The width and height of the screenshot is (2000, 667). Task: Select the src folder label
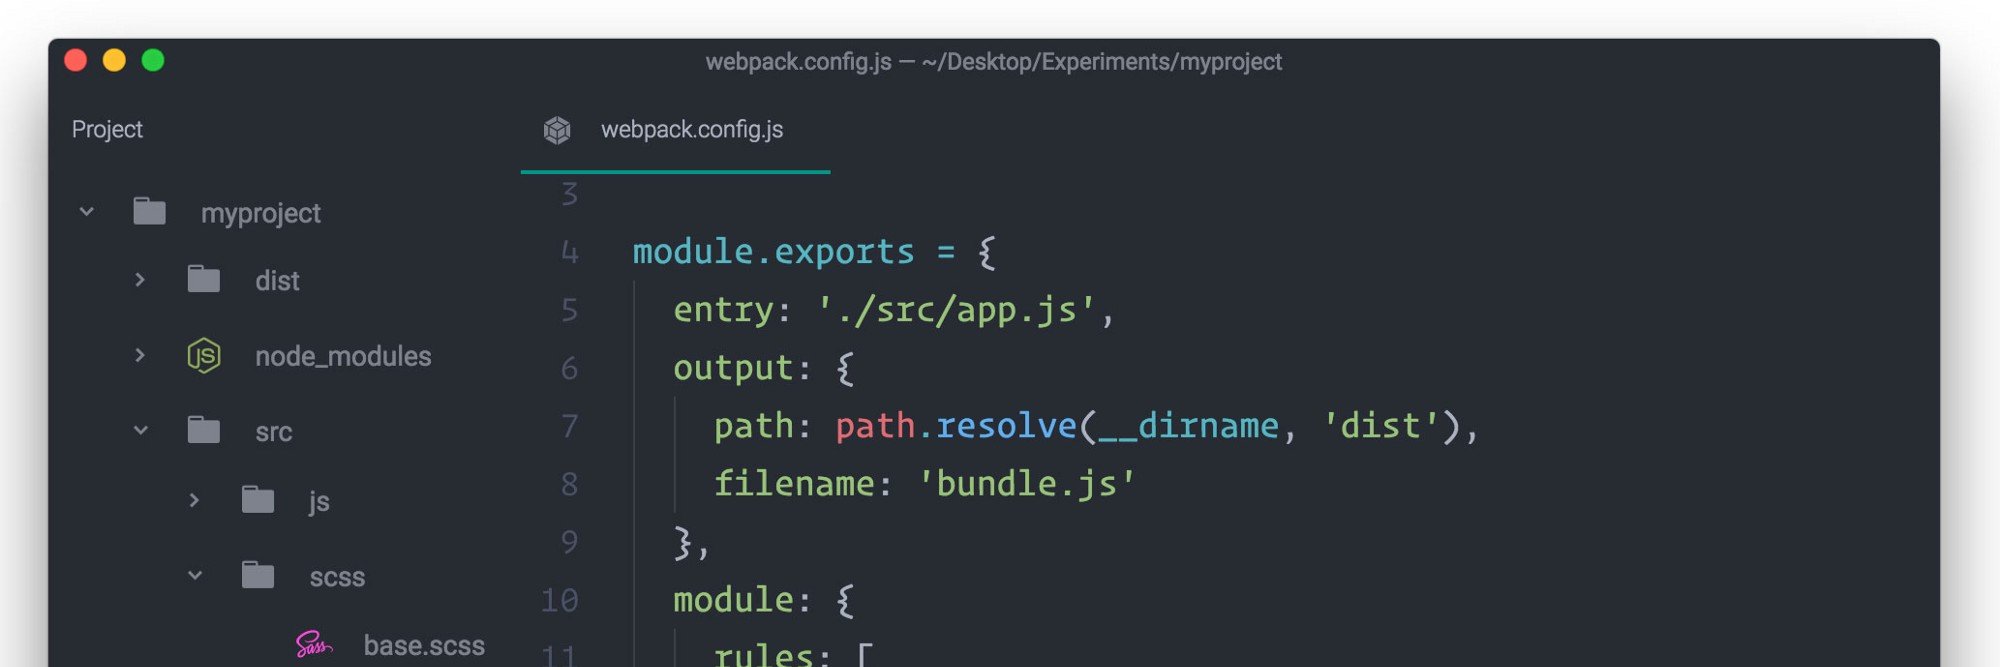pyautogui.click(x=274, y=432)
